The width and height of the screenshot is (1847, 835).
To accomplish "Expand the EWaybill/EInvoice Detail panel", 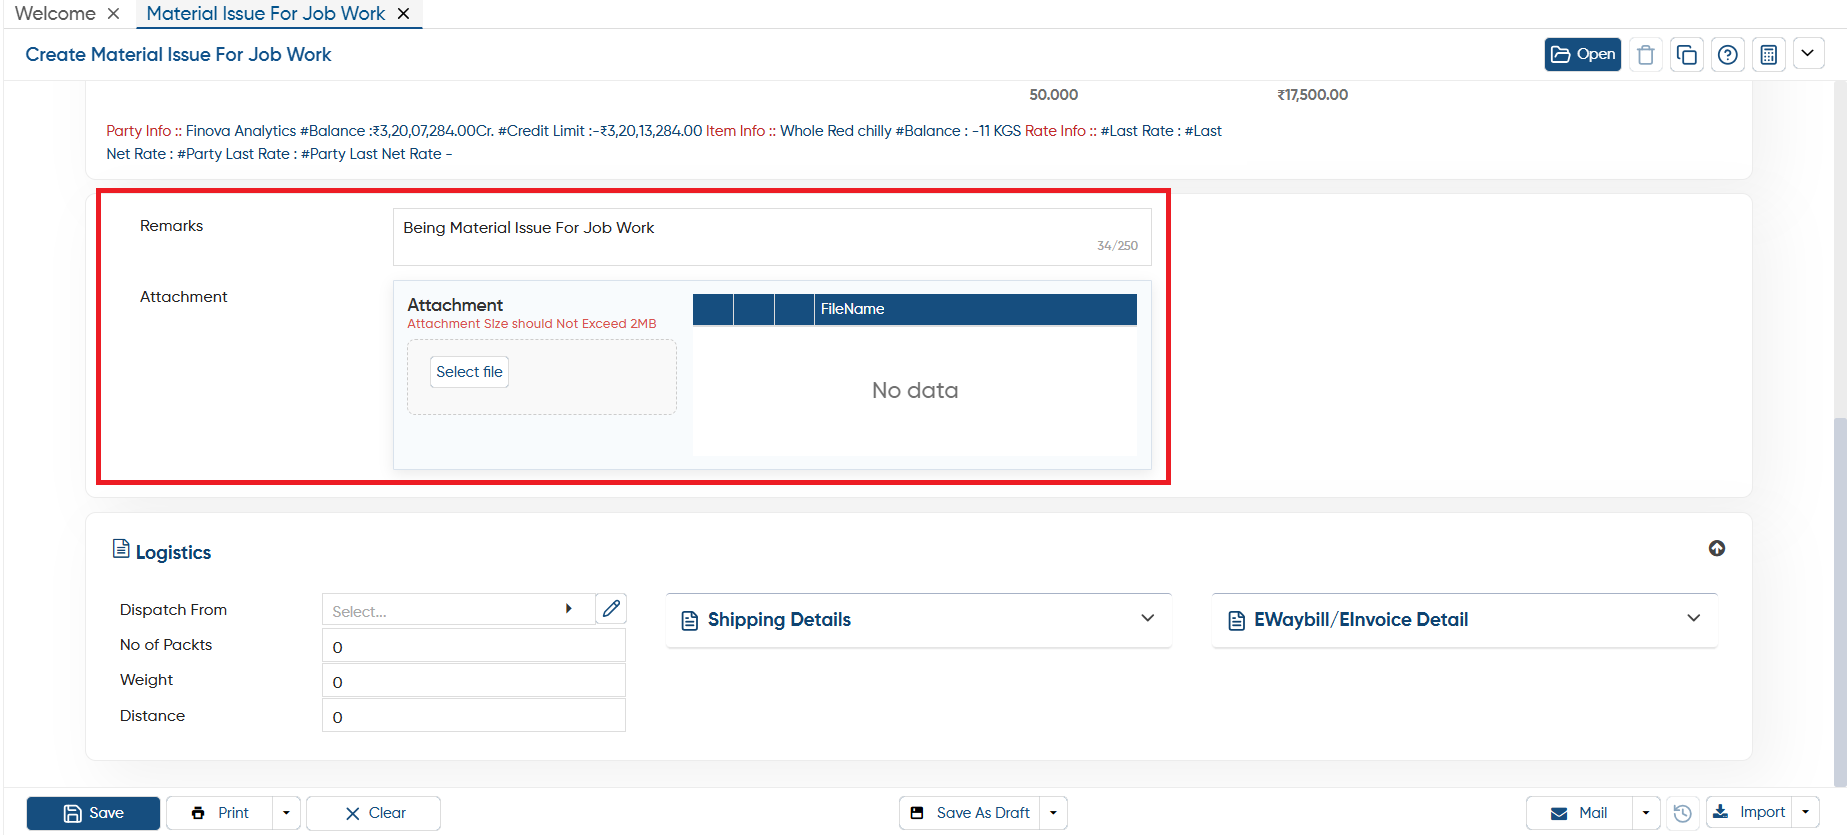I will 1464,620.
